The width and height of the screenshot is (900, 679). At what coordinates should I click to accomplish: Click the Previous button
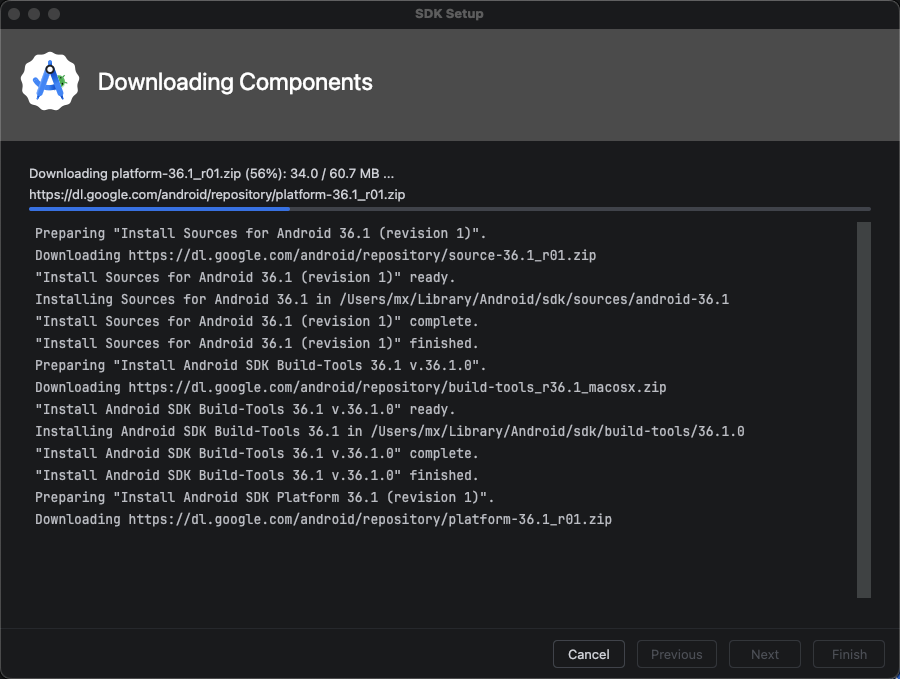[x=677, y=654]
